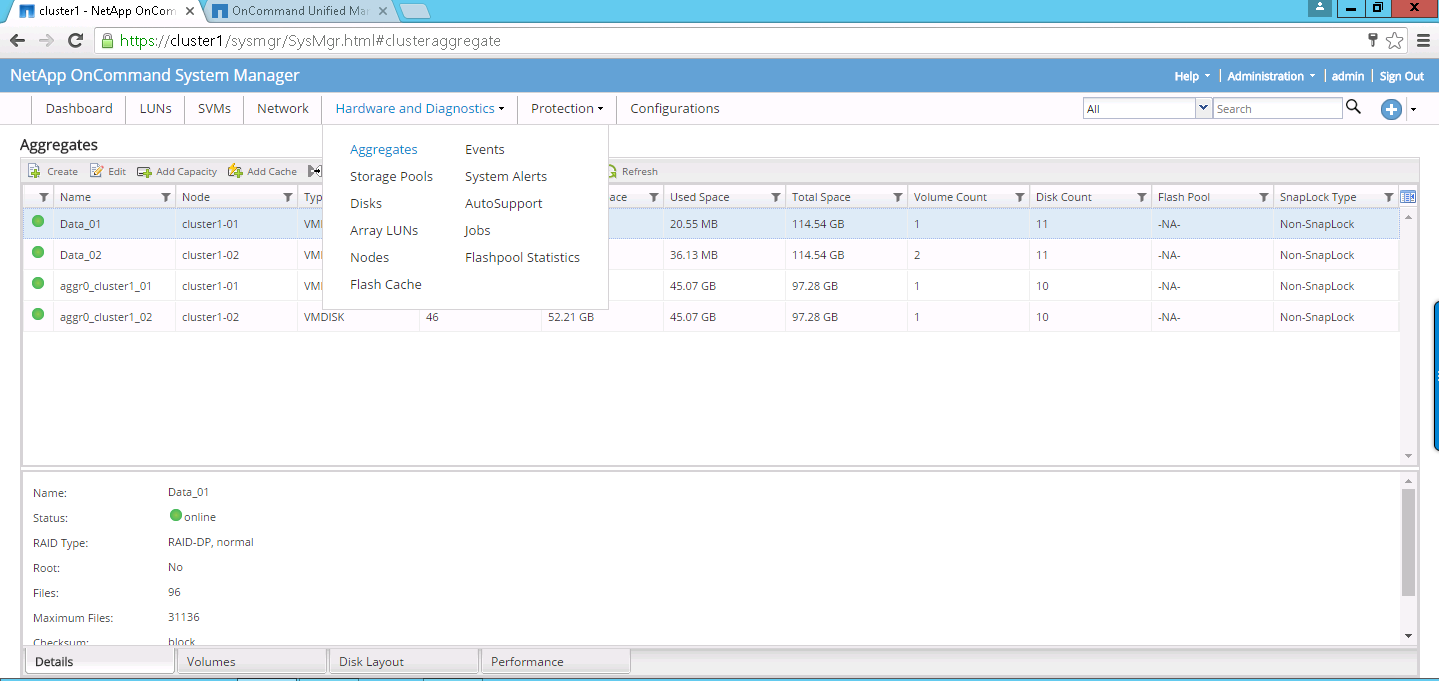Viewport: 1439px width, 681px height.
Task: Click in the Search input field
Action: coord(1277,108)
